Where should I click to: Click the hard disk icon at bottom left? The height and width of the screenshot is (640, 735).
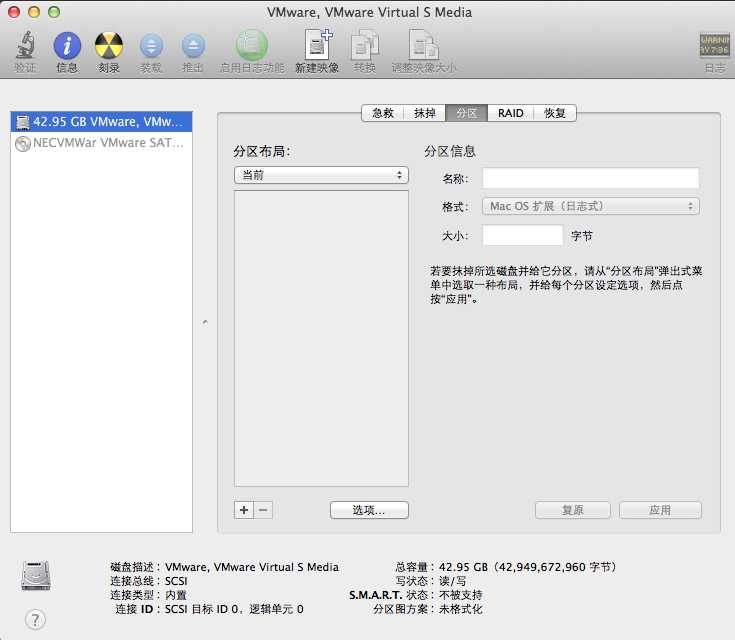(36, 575)
